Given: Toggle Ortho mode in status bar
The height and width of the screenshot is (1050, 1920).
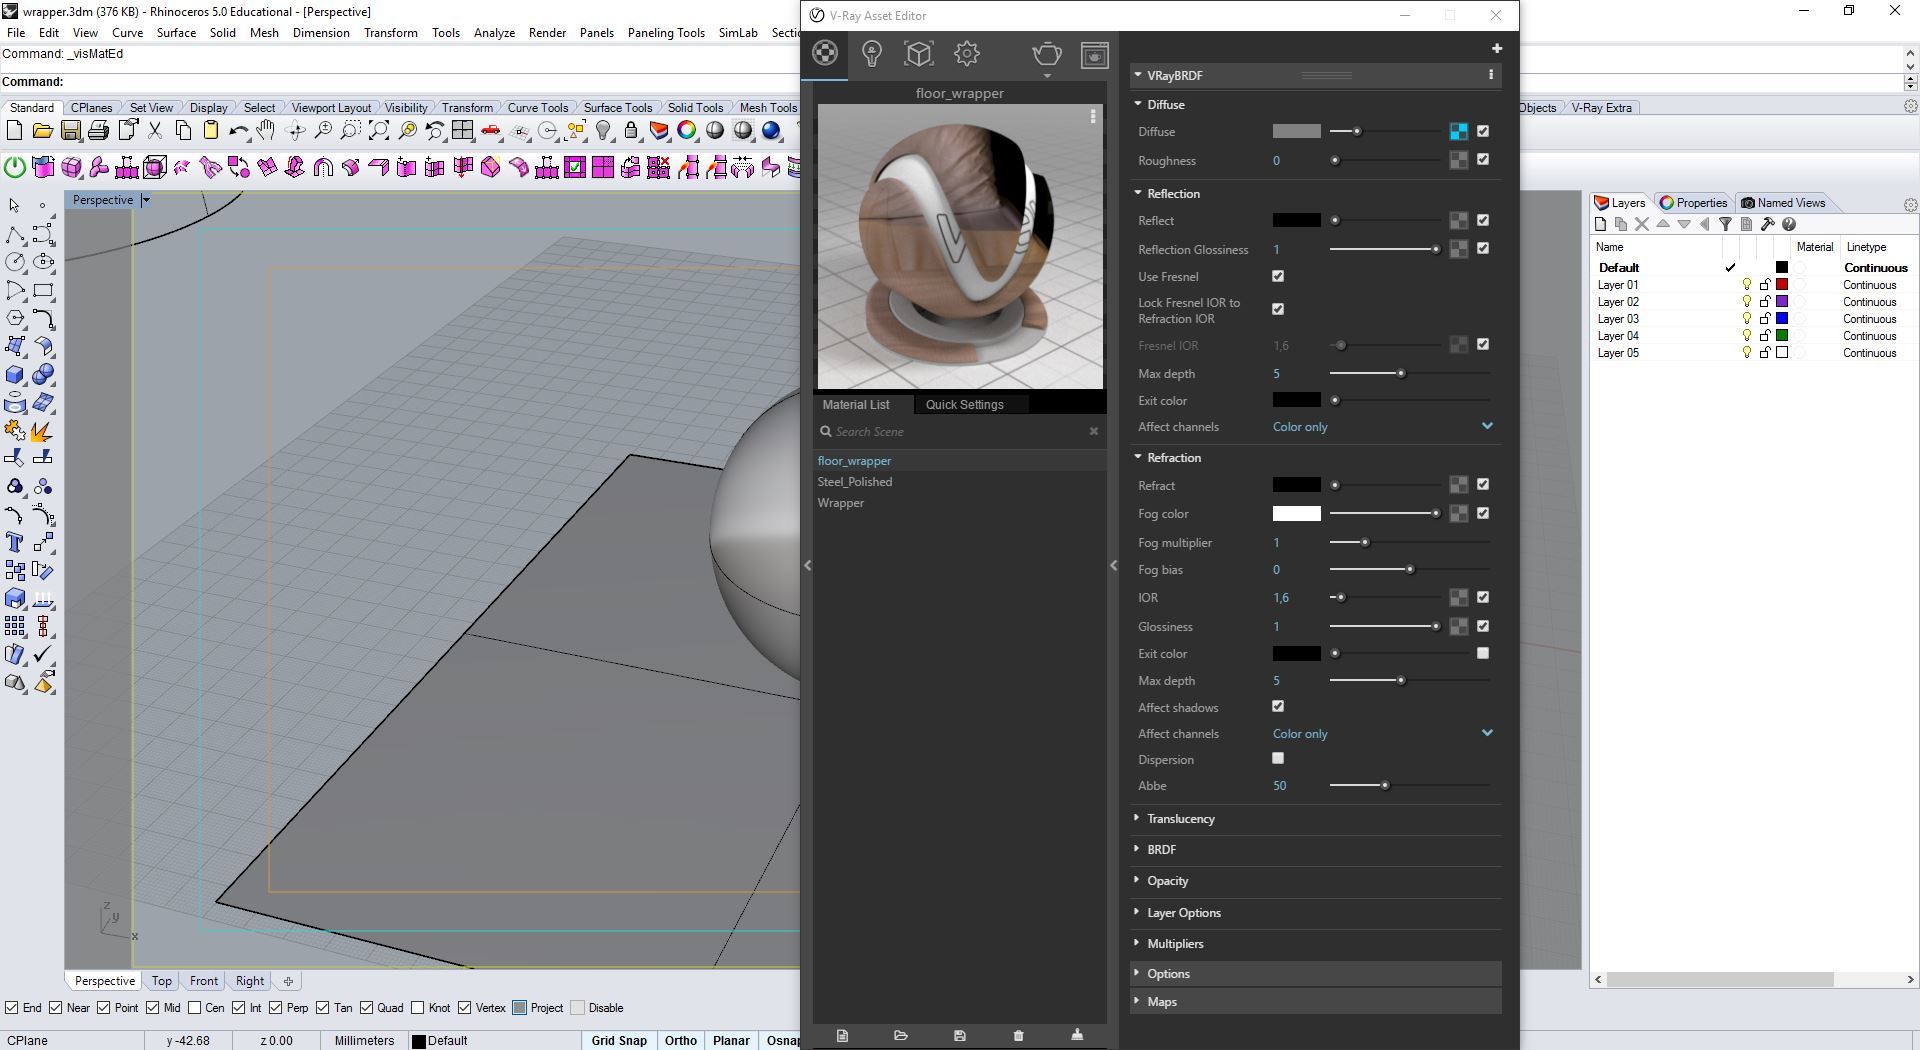Looking at the screenshot, I should coord(681,1041).
